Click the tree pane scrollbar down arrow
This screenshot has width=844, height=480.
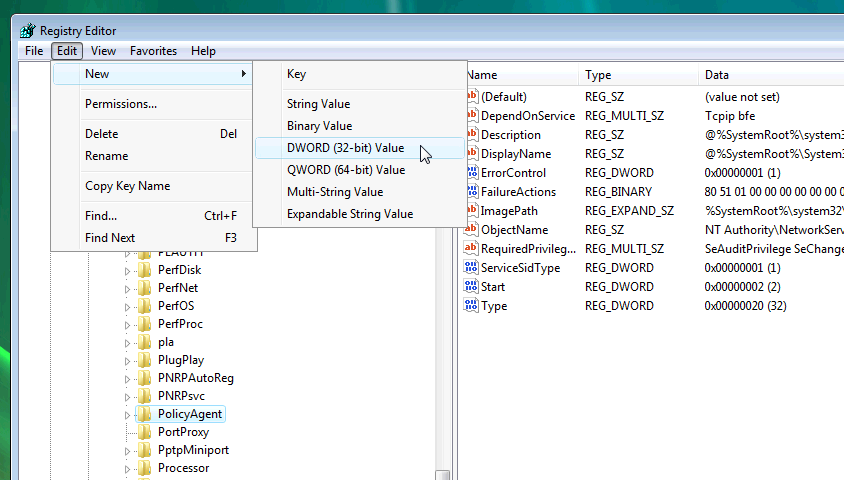click(x=441, y=474)
